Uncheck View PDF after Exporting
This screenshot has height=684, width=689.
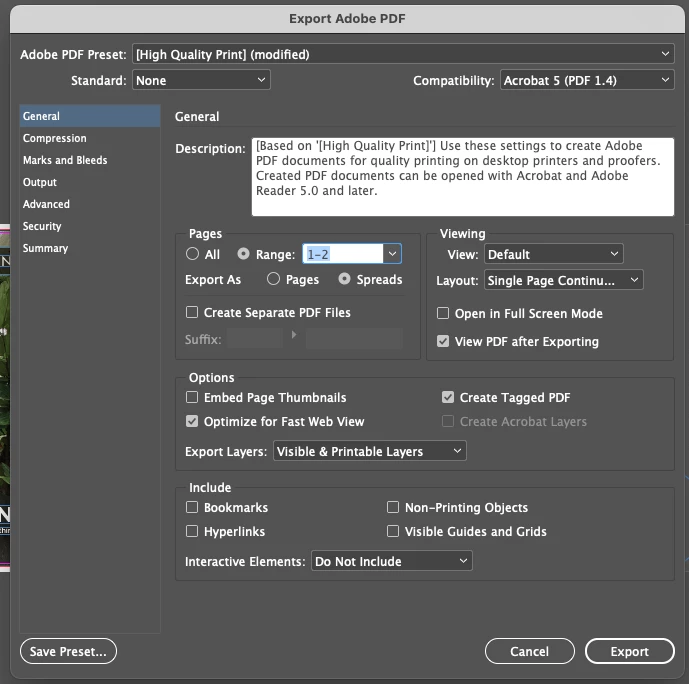point(443,341)
